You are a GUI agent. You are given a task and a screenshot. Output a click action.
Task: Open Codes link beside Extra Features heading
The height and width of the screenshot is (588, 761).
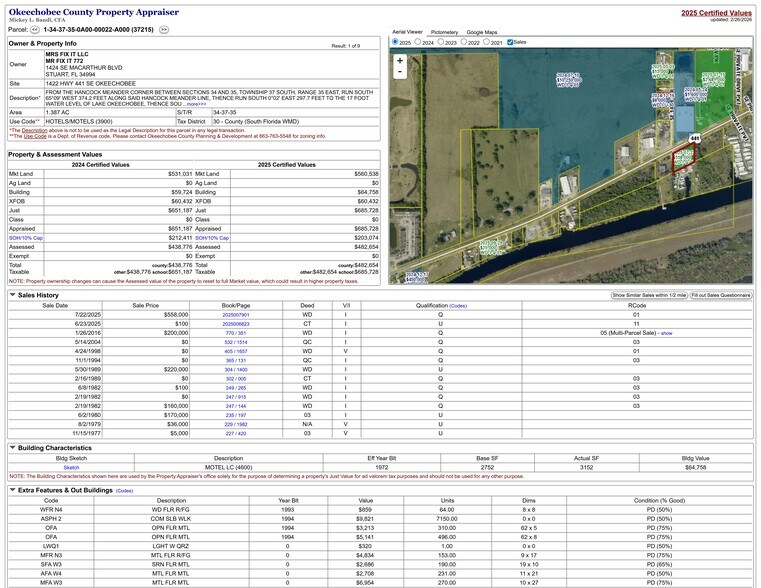coord(124,491)
